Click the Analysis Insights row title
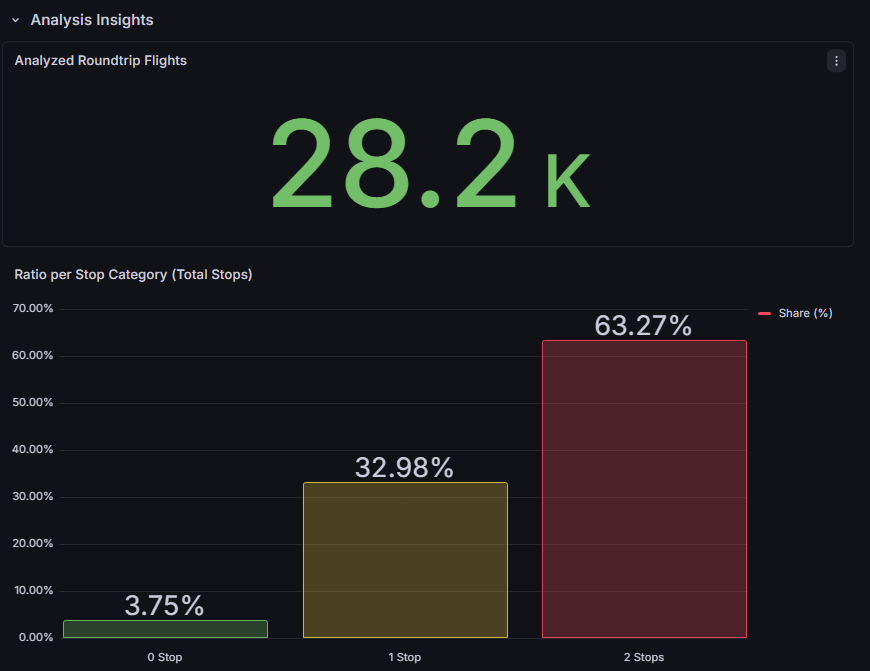Image resolution: width=870 pixels, height=671 pixels. point(92,20)
